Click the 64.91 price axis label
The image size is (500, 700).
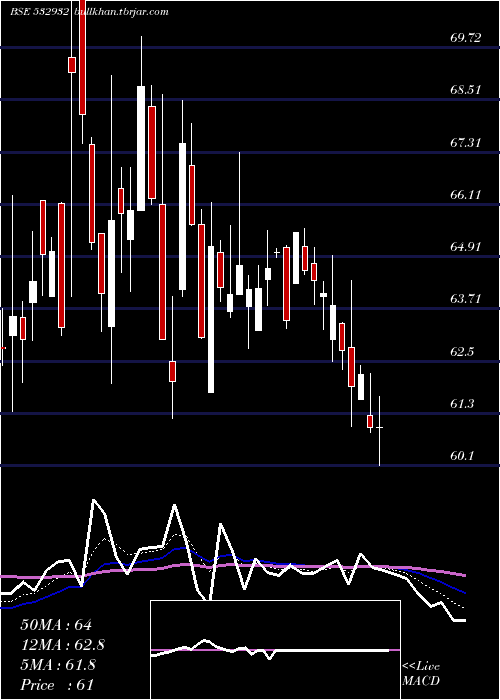click(466, 246)
